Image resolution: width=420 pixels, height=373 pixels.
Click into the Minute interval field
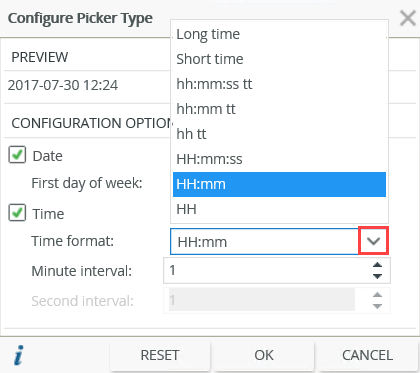point(267,270)
